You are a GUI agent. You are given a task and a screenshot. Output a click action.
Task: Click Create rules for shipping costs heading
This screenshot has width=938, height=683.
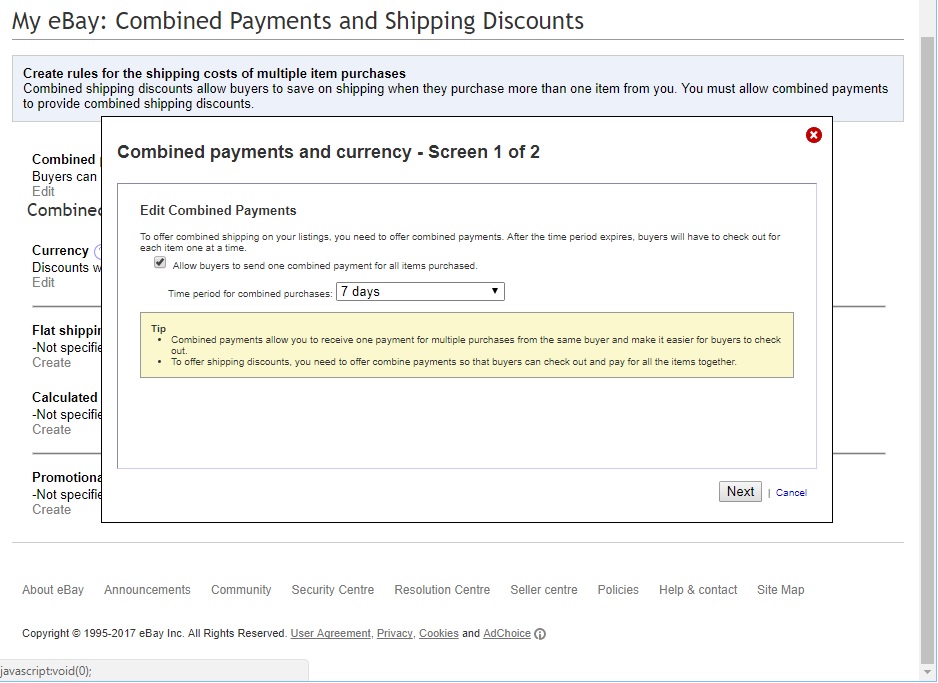click(214, 73)
